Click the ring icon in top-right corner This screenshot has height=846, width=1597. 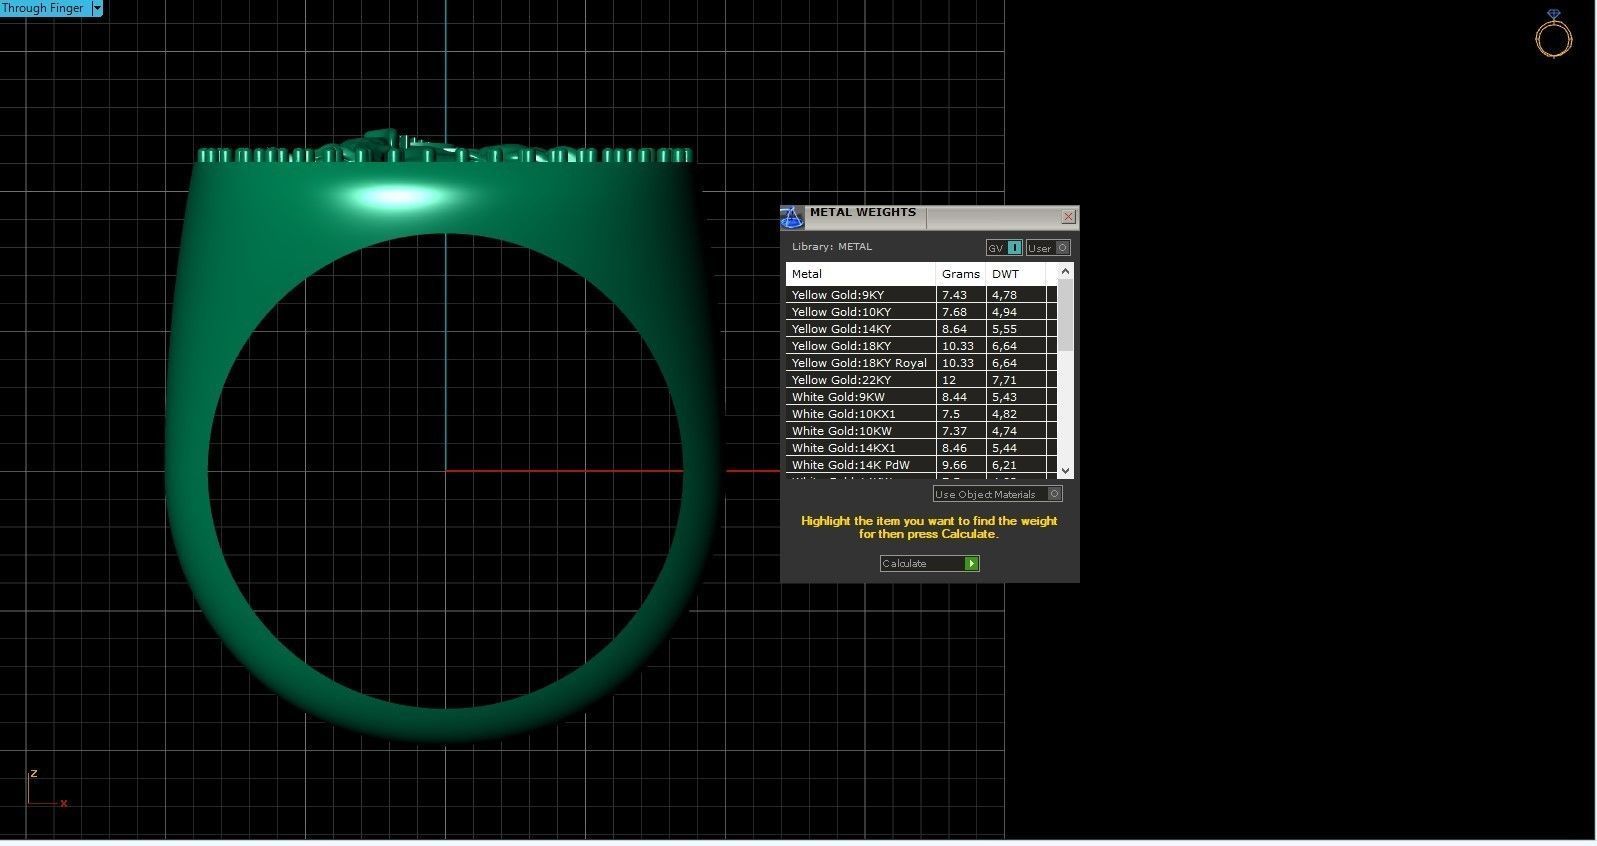coord(1553,34)
